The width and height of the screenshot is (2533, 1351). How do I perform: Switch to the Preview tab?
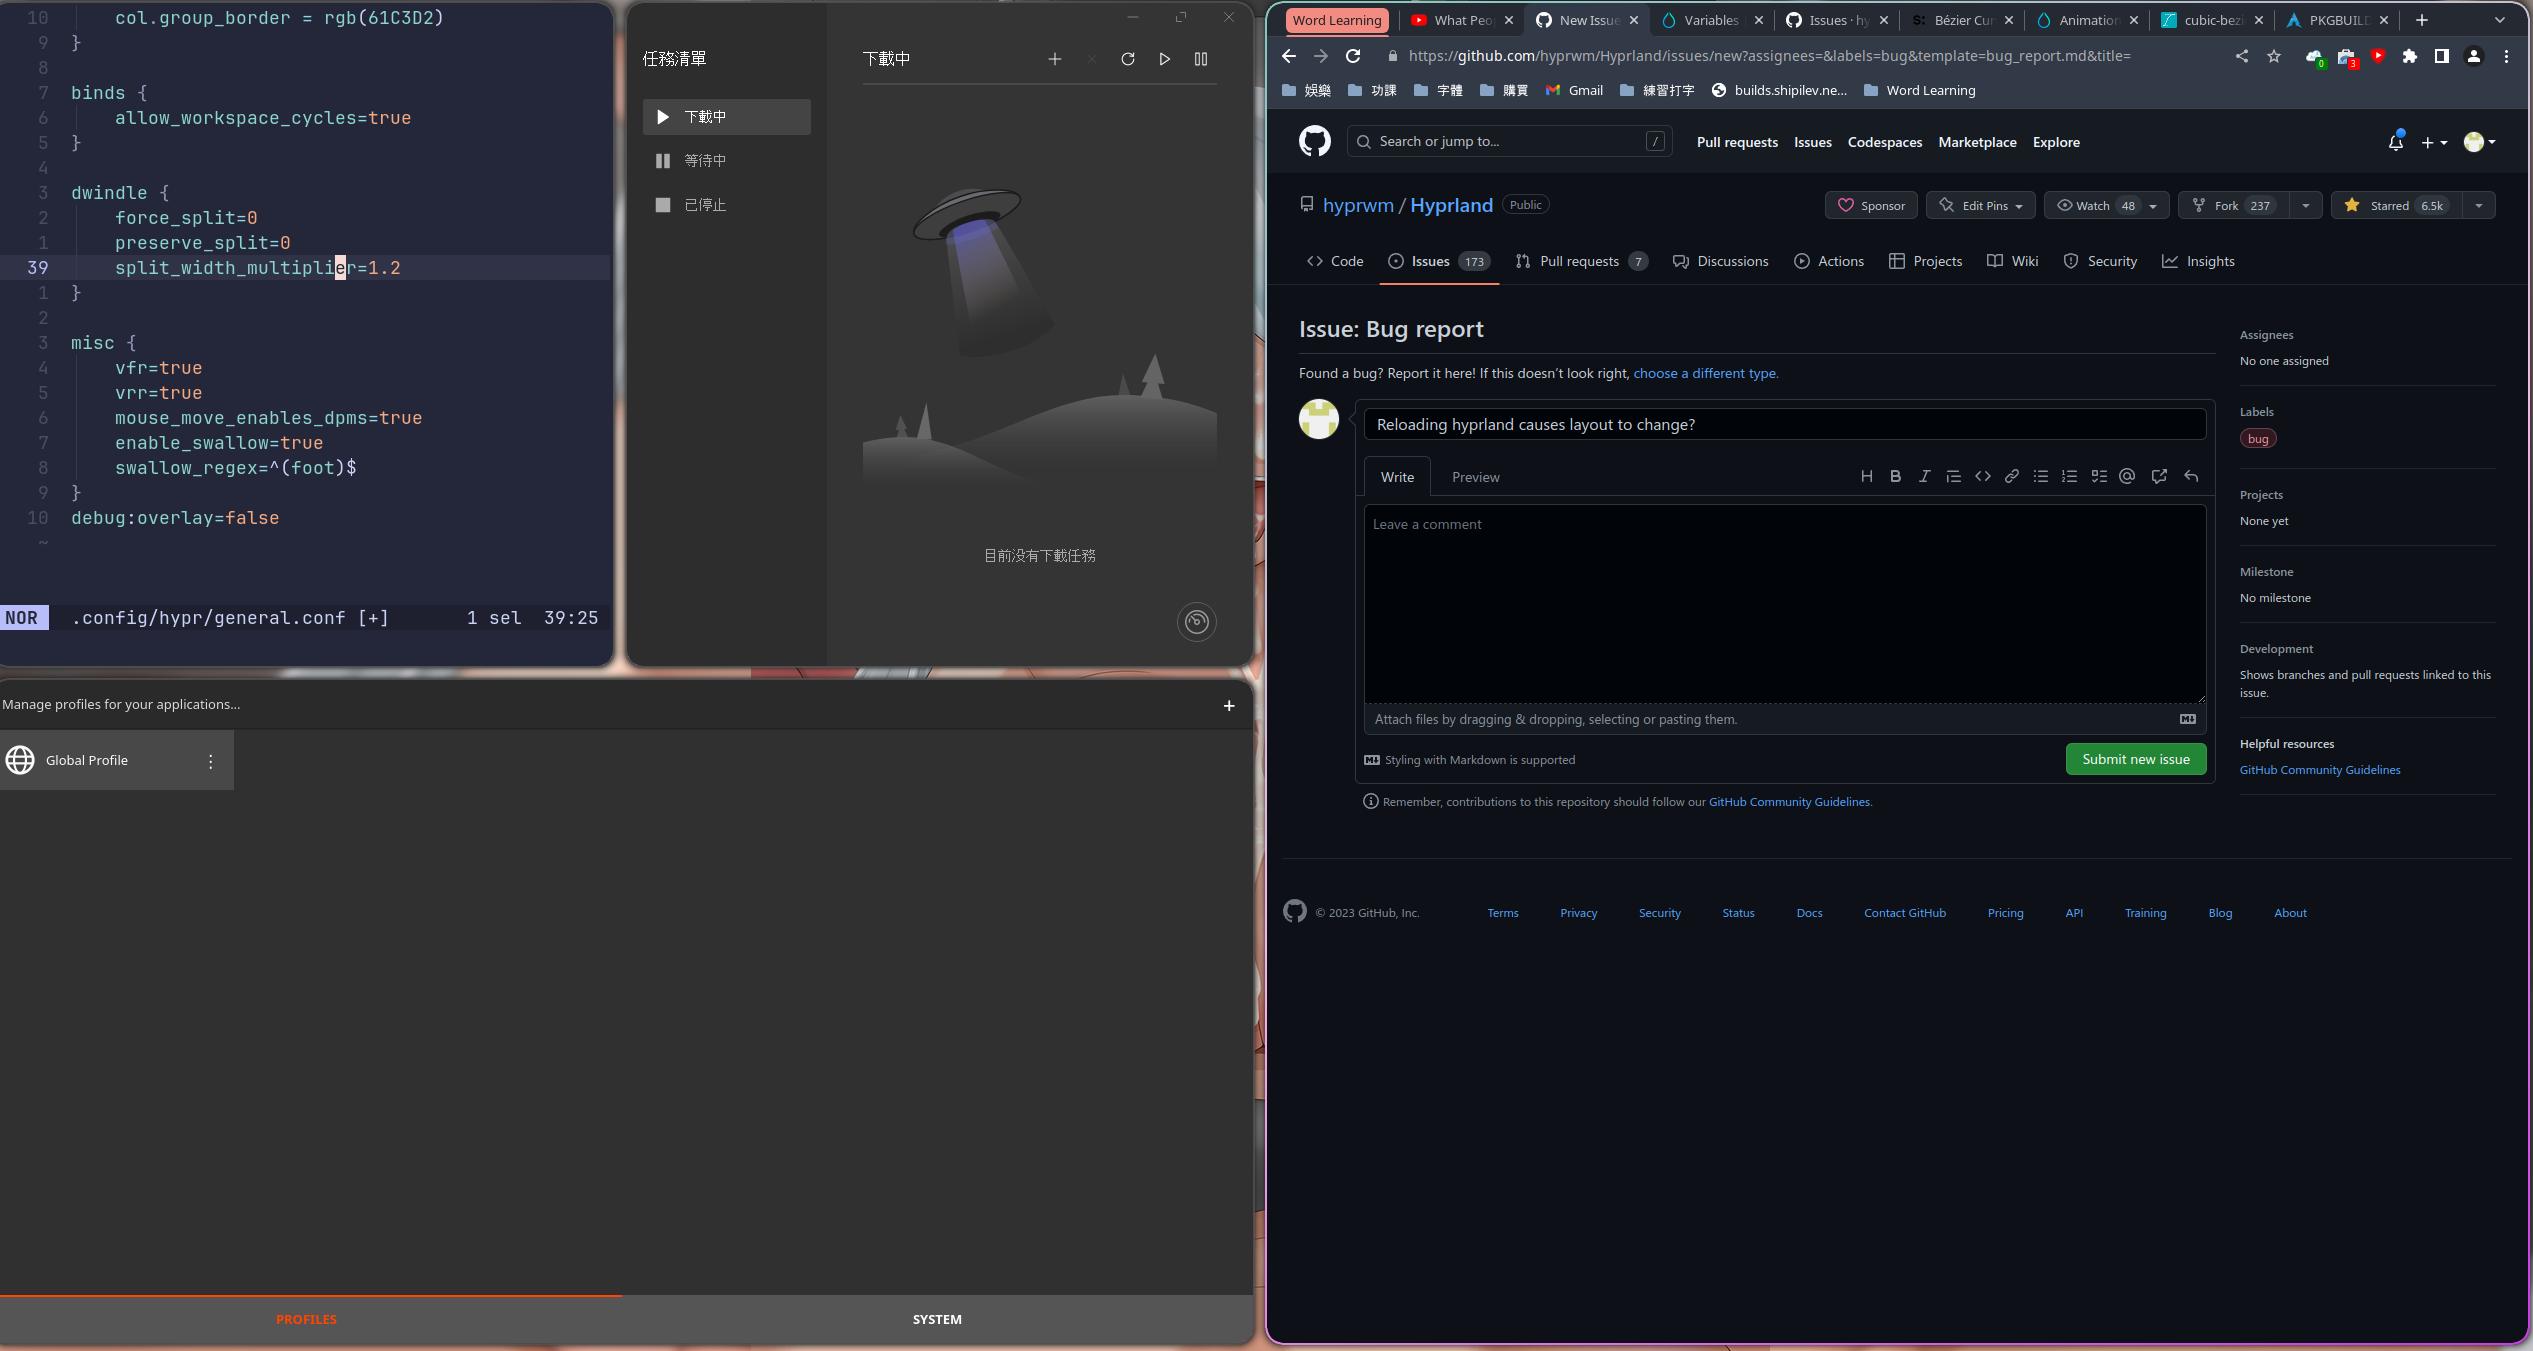click(x=1476, y=477)
